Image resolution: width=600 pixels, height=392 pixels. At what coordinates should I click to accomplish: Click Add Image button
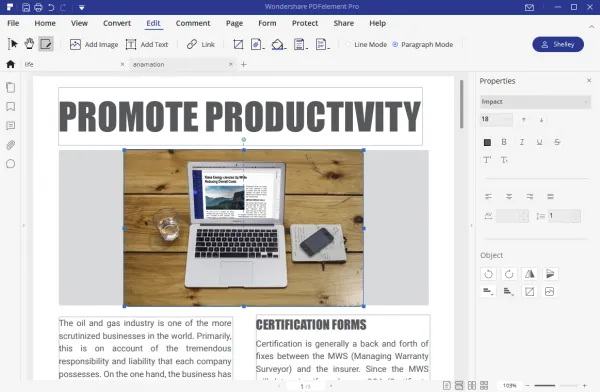tap(94, 44)
